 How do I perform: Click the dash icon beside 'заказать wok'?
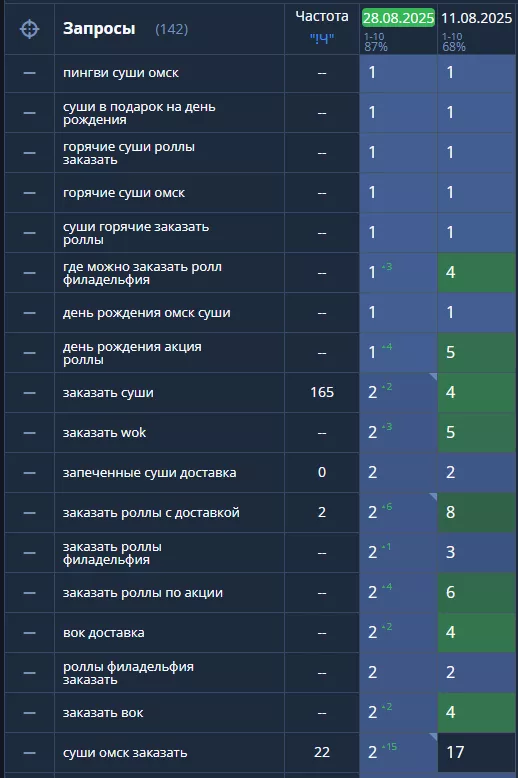(x=29, y=433)
